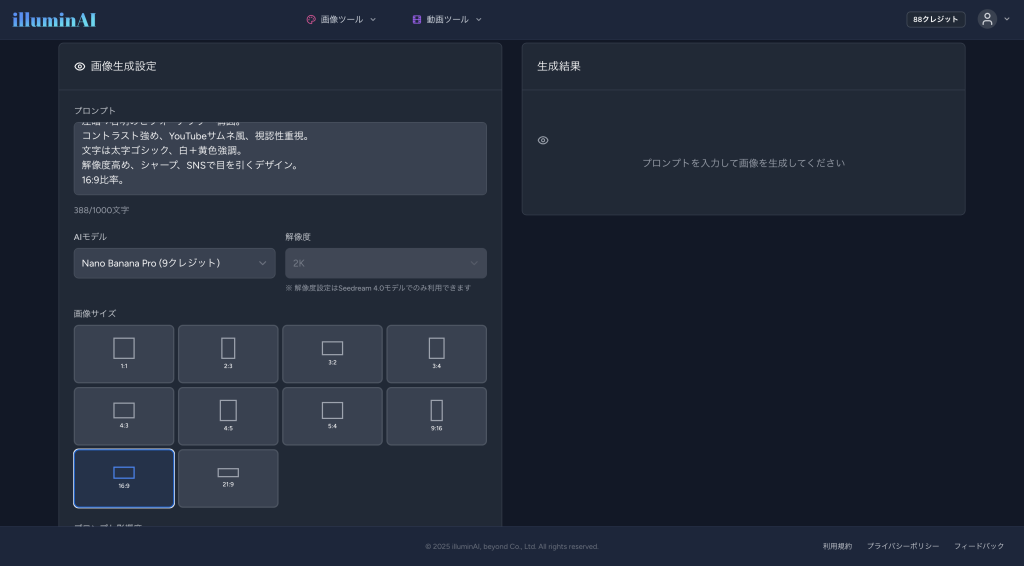Expand the account menu chevron
Viewport: 1024px width, 566px height.
click(1007, 19)
